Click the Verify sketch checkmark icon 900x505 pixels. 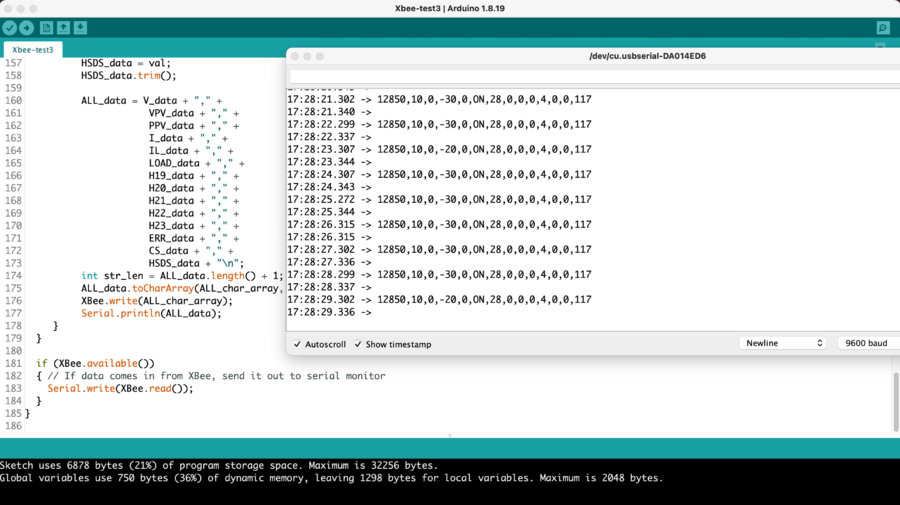point(10,28)
